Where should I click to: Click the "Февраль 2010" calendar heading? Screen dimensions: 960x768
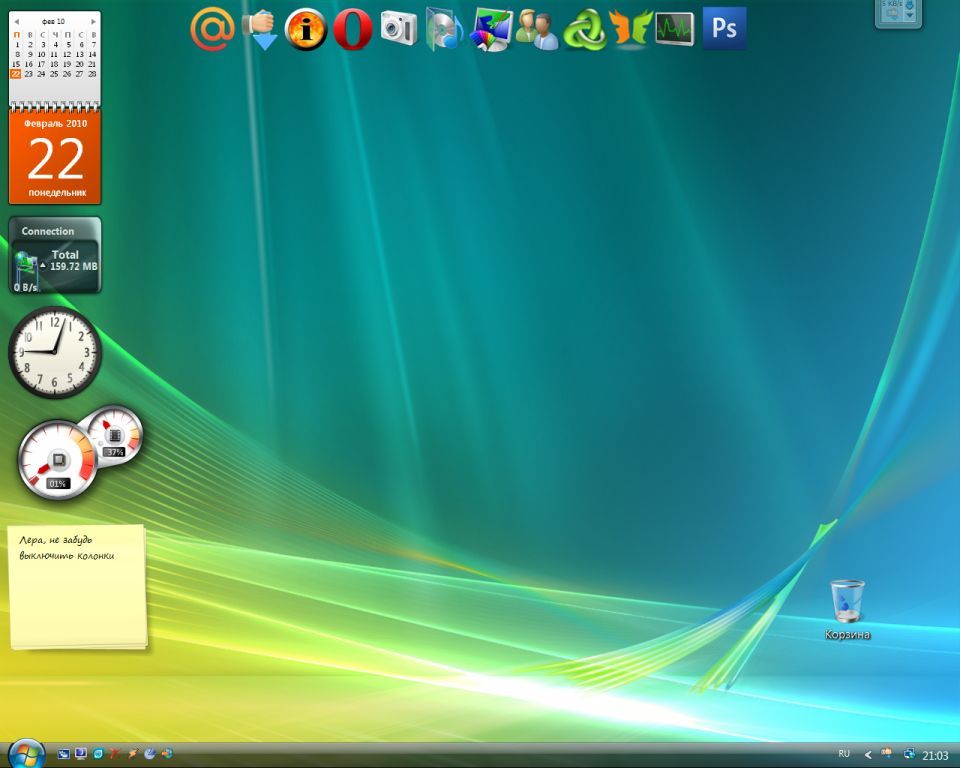tap(55, 123)
